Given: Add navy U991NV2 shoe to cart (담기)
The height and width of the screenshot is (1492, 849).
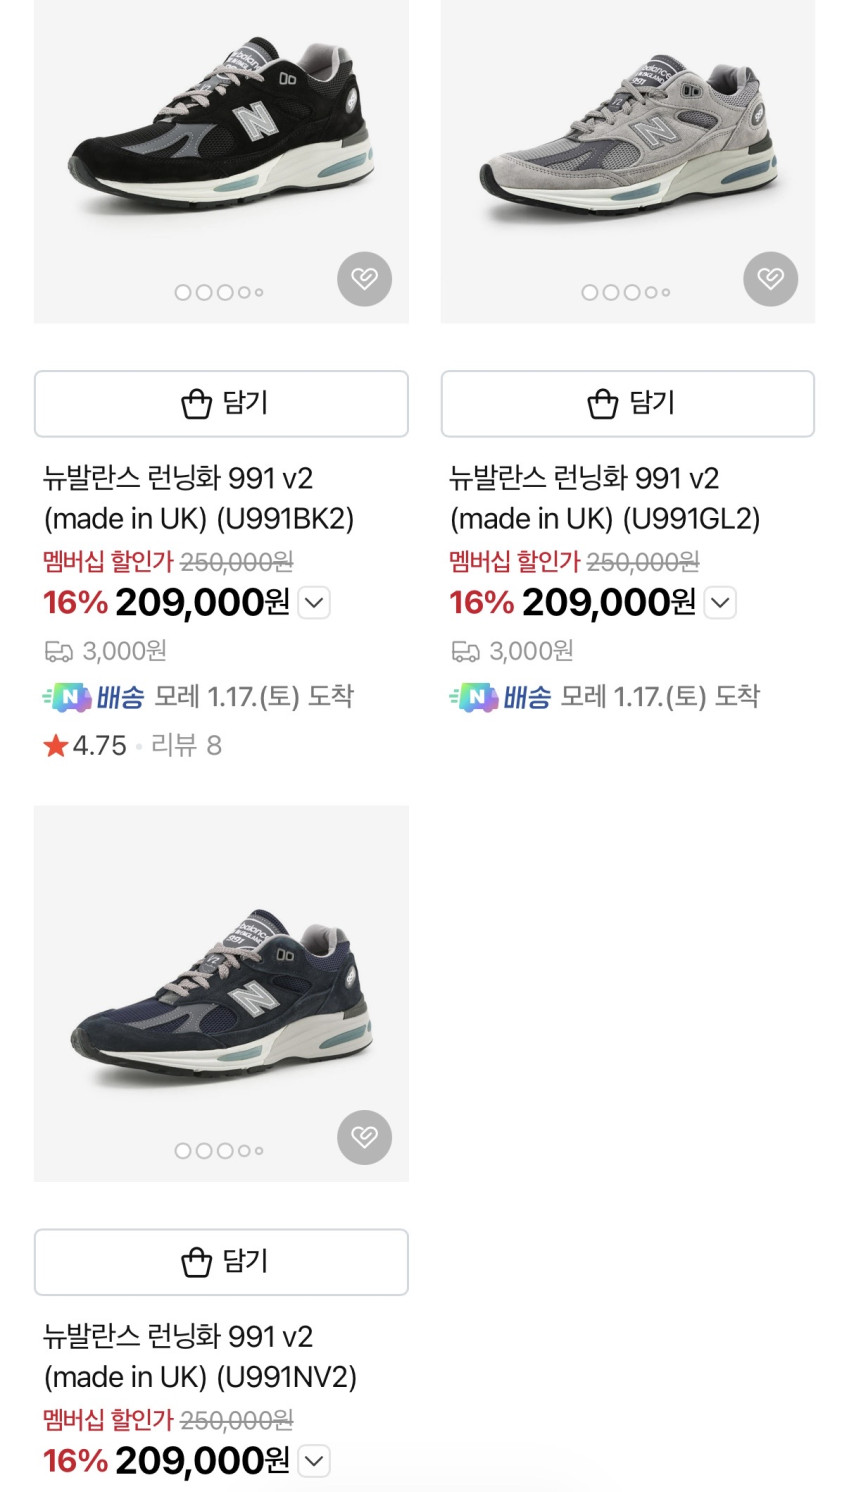Looking at the screenshot, I should (221, 1262).
